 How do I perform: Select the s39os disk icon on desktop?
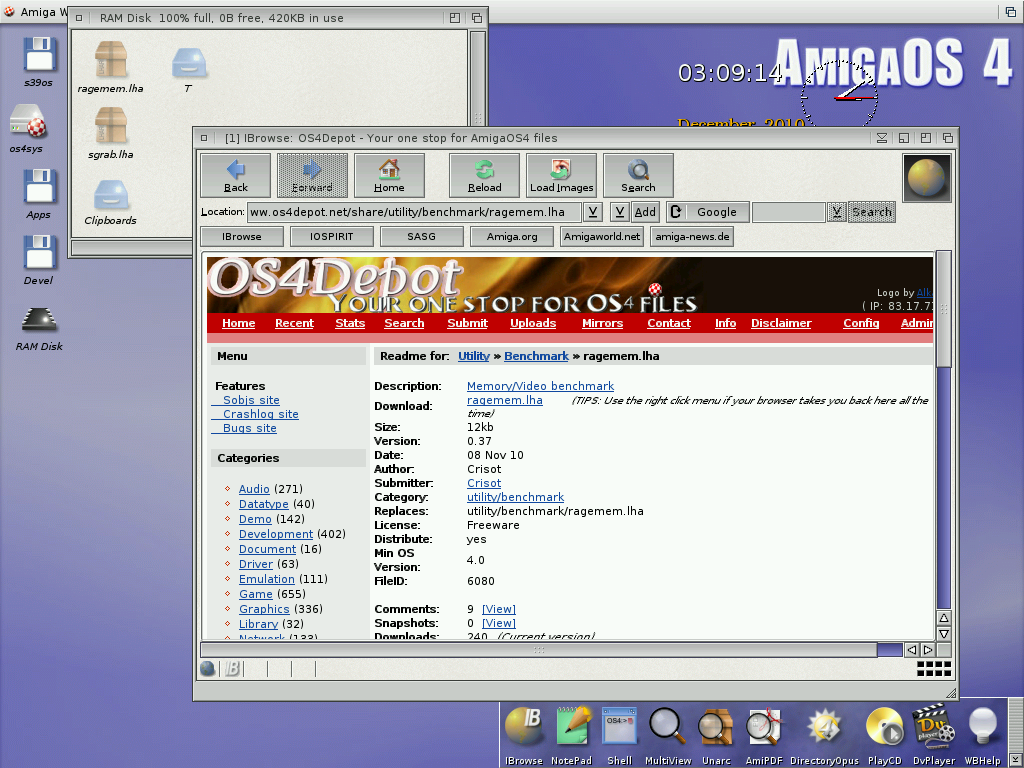click(39, 62)
